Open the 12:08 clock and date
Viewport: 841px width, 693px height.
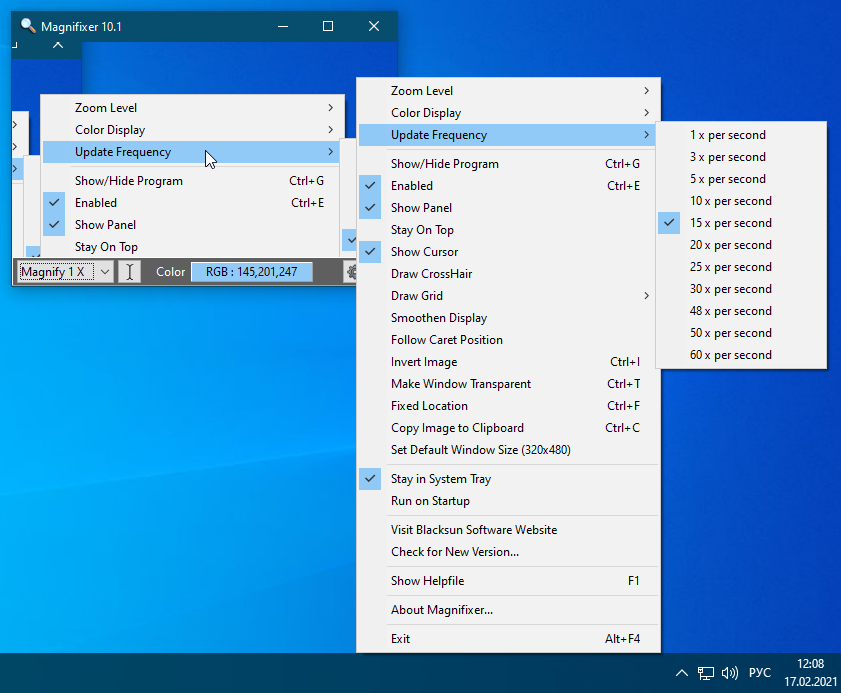coord(810,673)
